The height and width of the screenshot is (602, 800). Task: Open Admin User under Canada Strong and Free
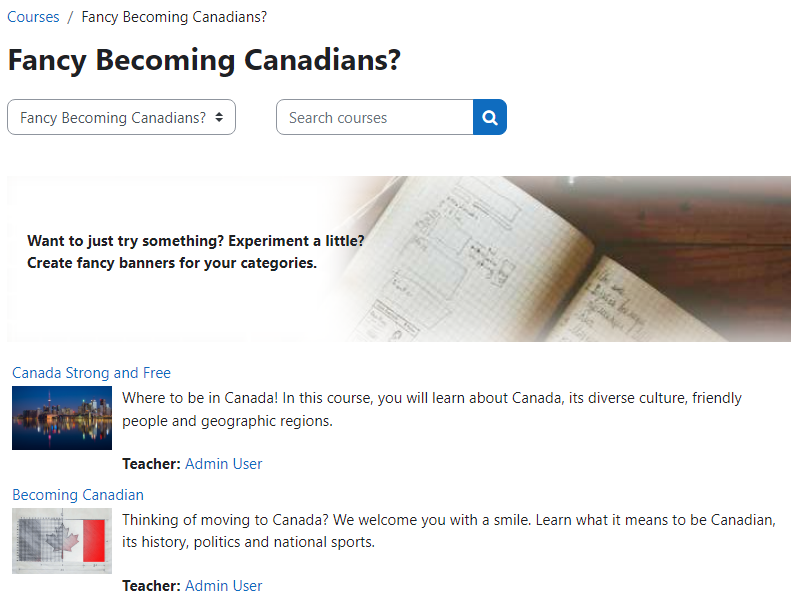pos(224,464)
